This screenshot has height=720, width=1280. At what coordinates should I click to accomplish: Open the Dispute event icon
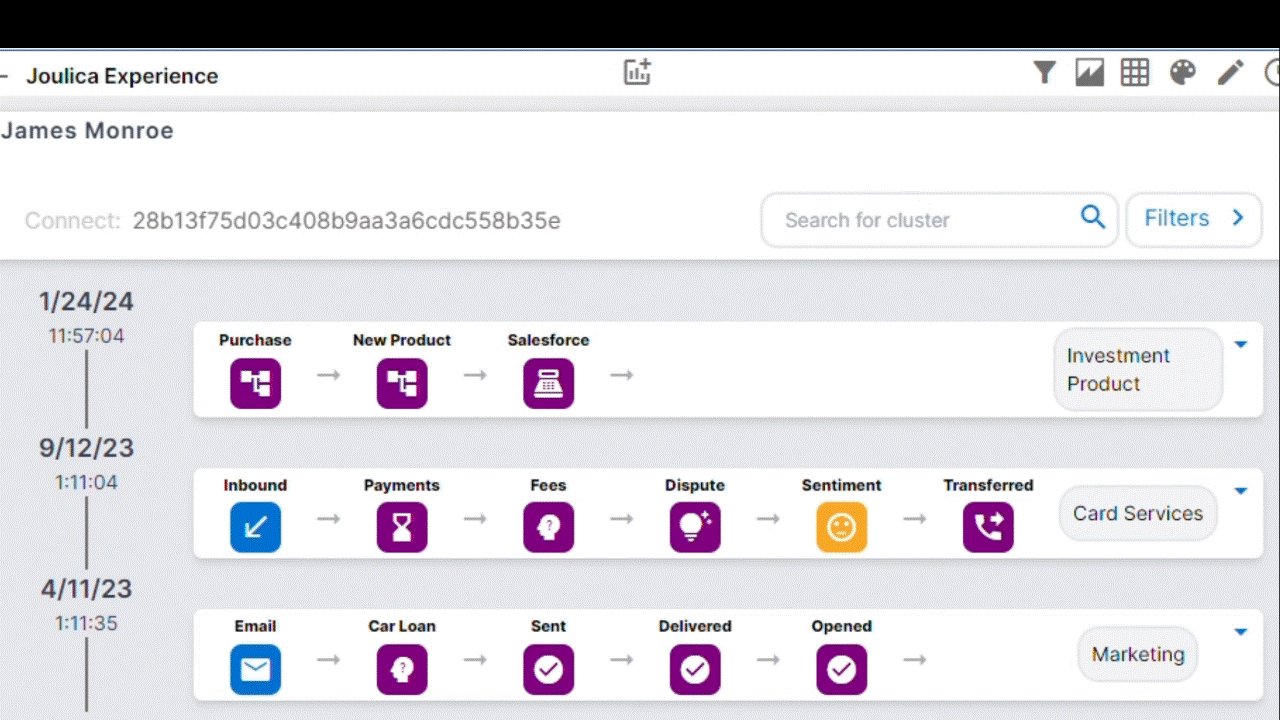tap(695, 527)
